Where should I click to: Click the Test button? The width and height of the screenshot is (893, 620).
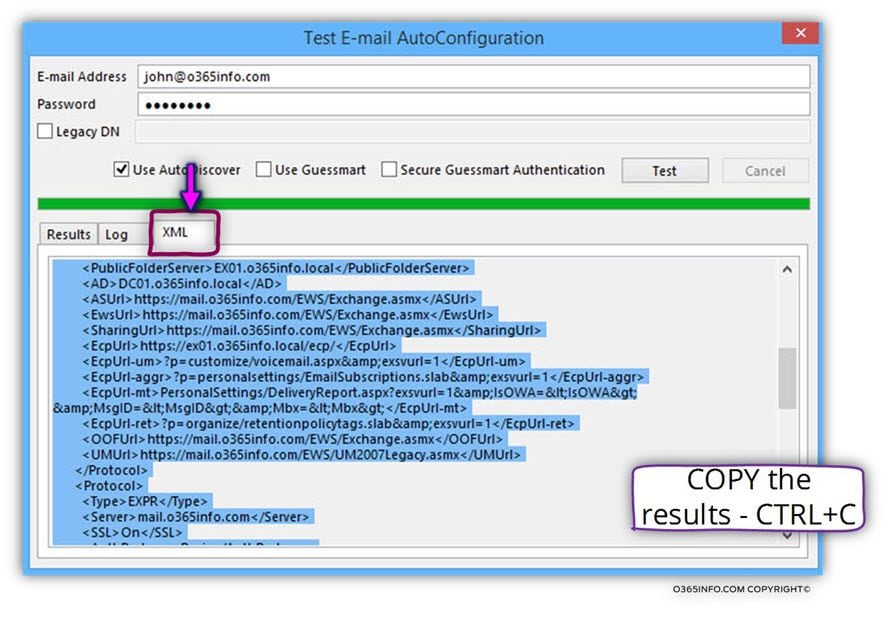pos(665,171)
